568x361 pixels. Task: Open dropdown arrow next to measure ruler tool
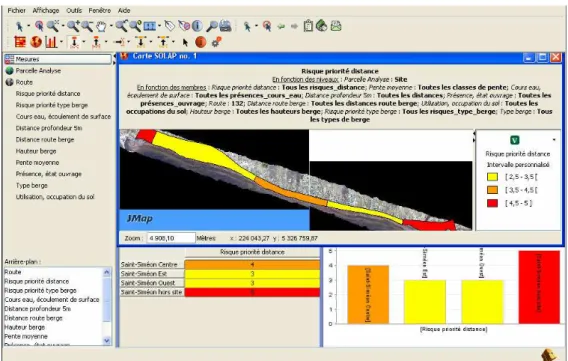(160, 26)
